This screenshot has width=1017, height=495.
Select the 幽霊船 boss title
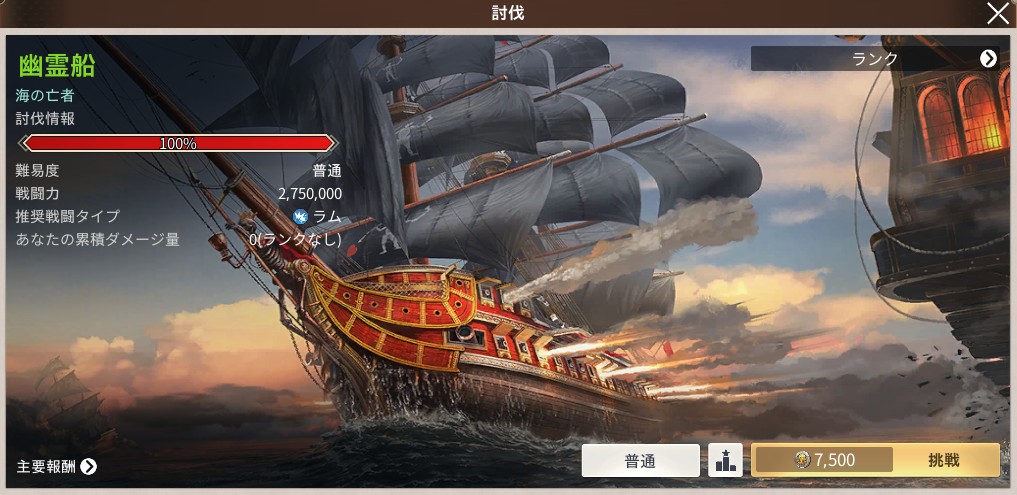point(57,66)
